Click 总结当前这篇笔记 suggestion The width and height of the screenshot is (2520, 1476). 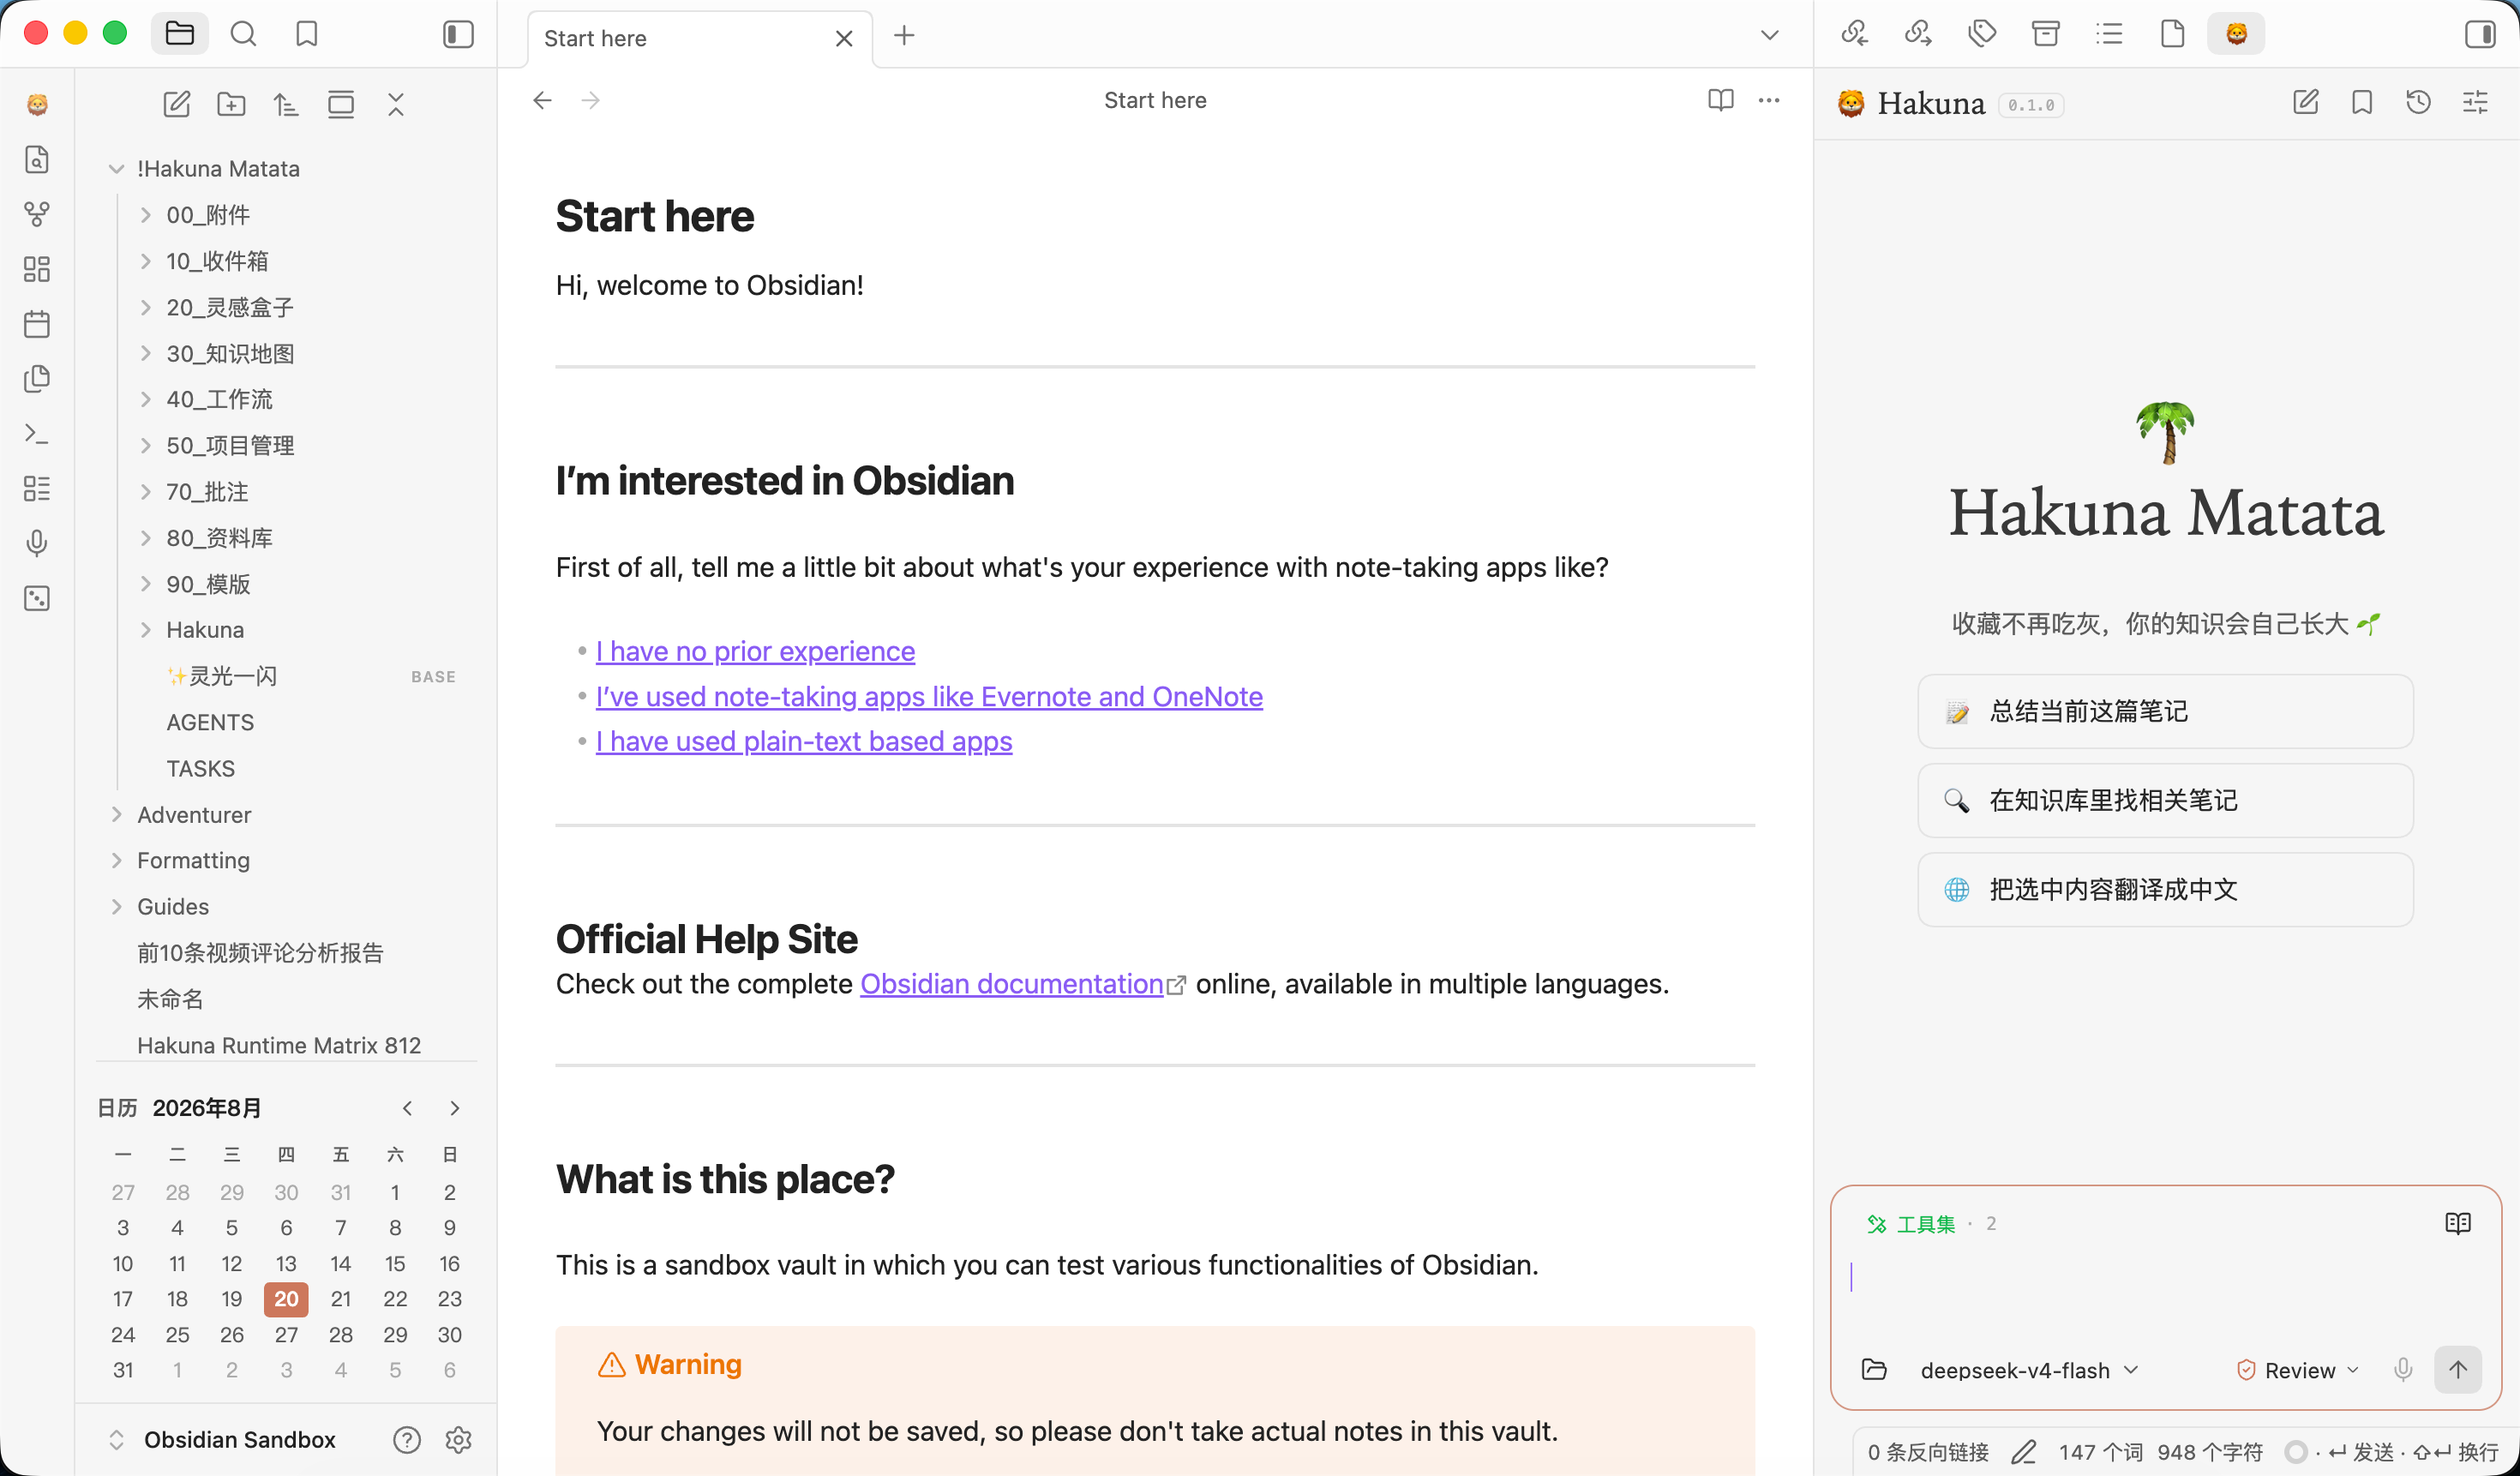(2165, 711)
